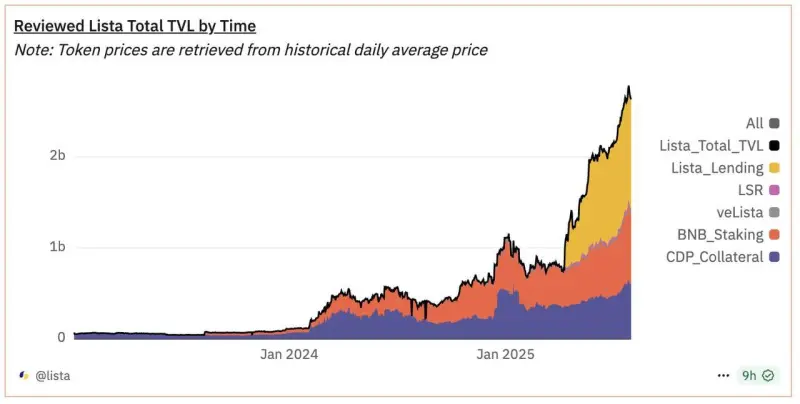Toggle the All series legend swatch
The image size is (800, 404).
point(773,124)
